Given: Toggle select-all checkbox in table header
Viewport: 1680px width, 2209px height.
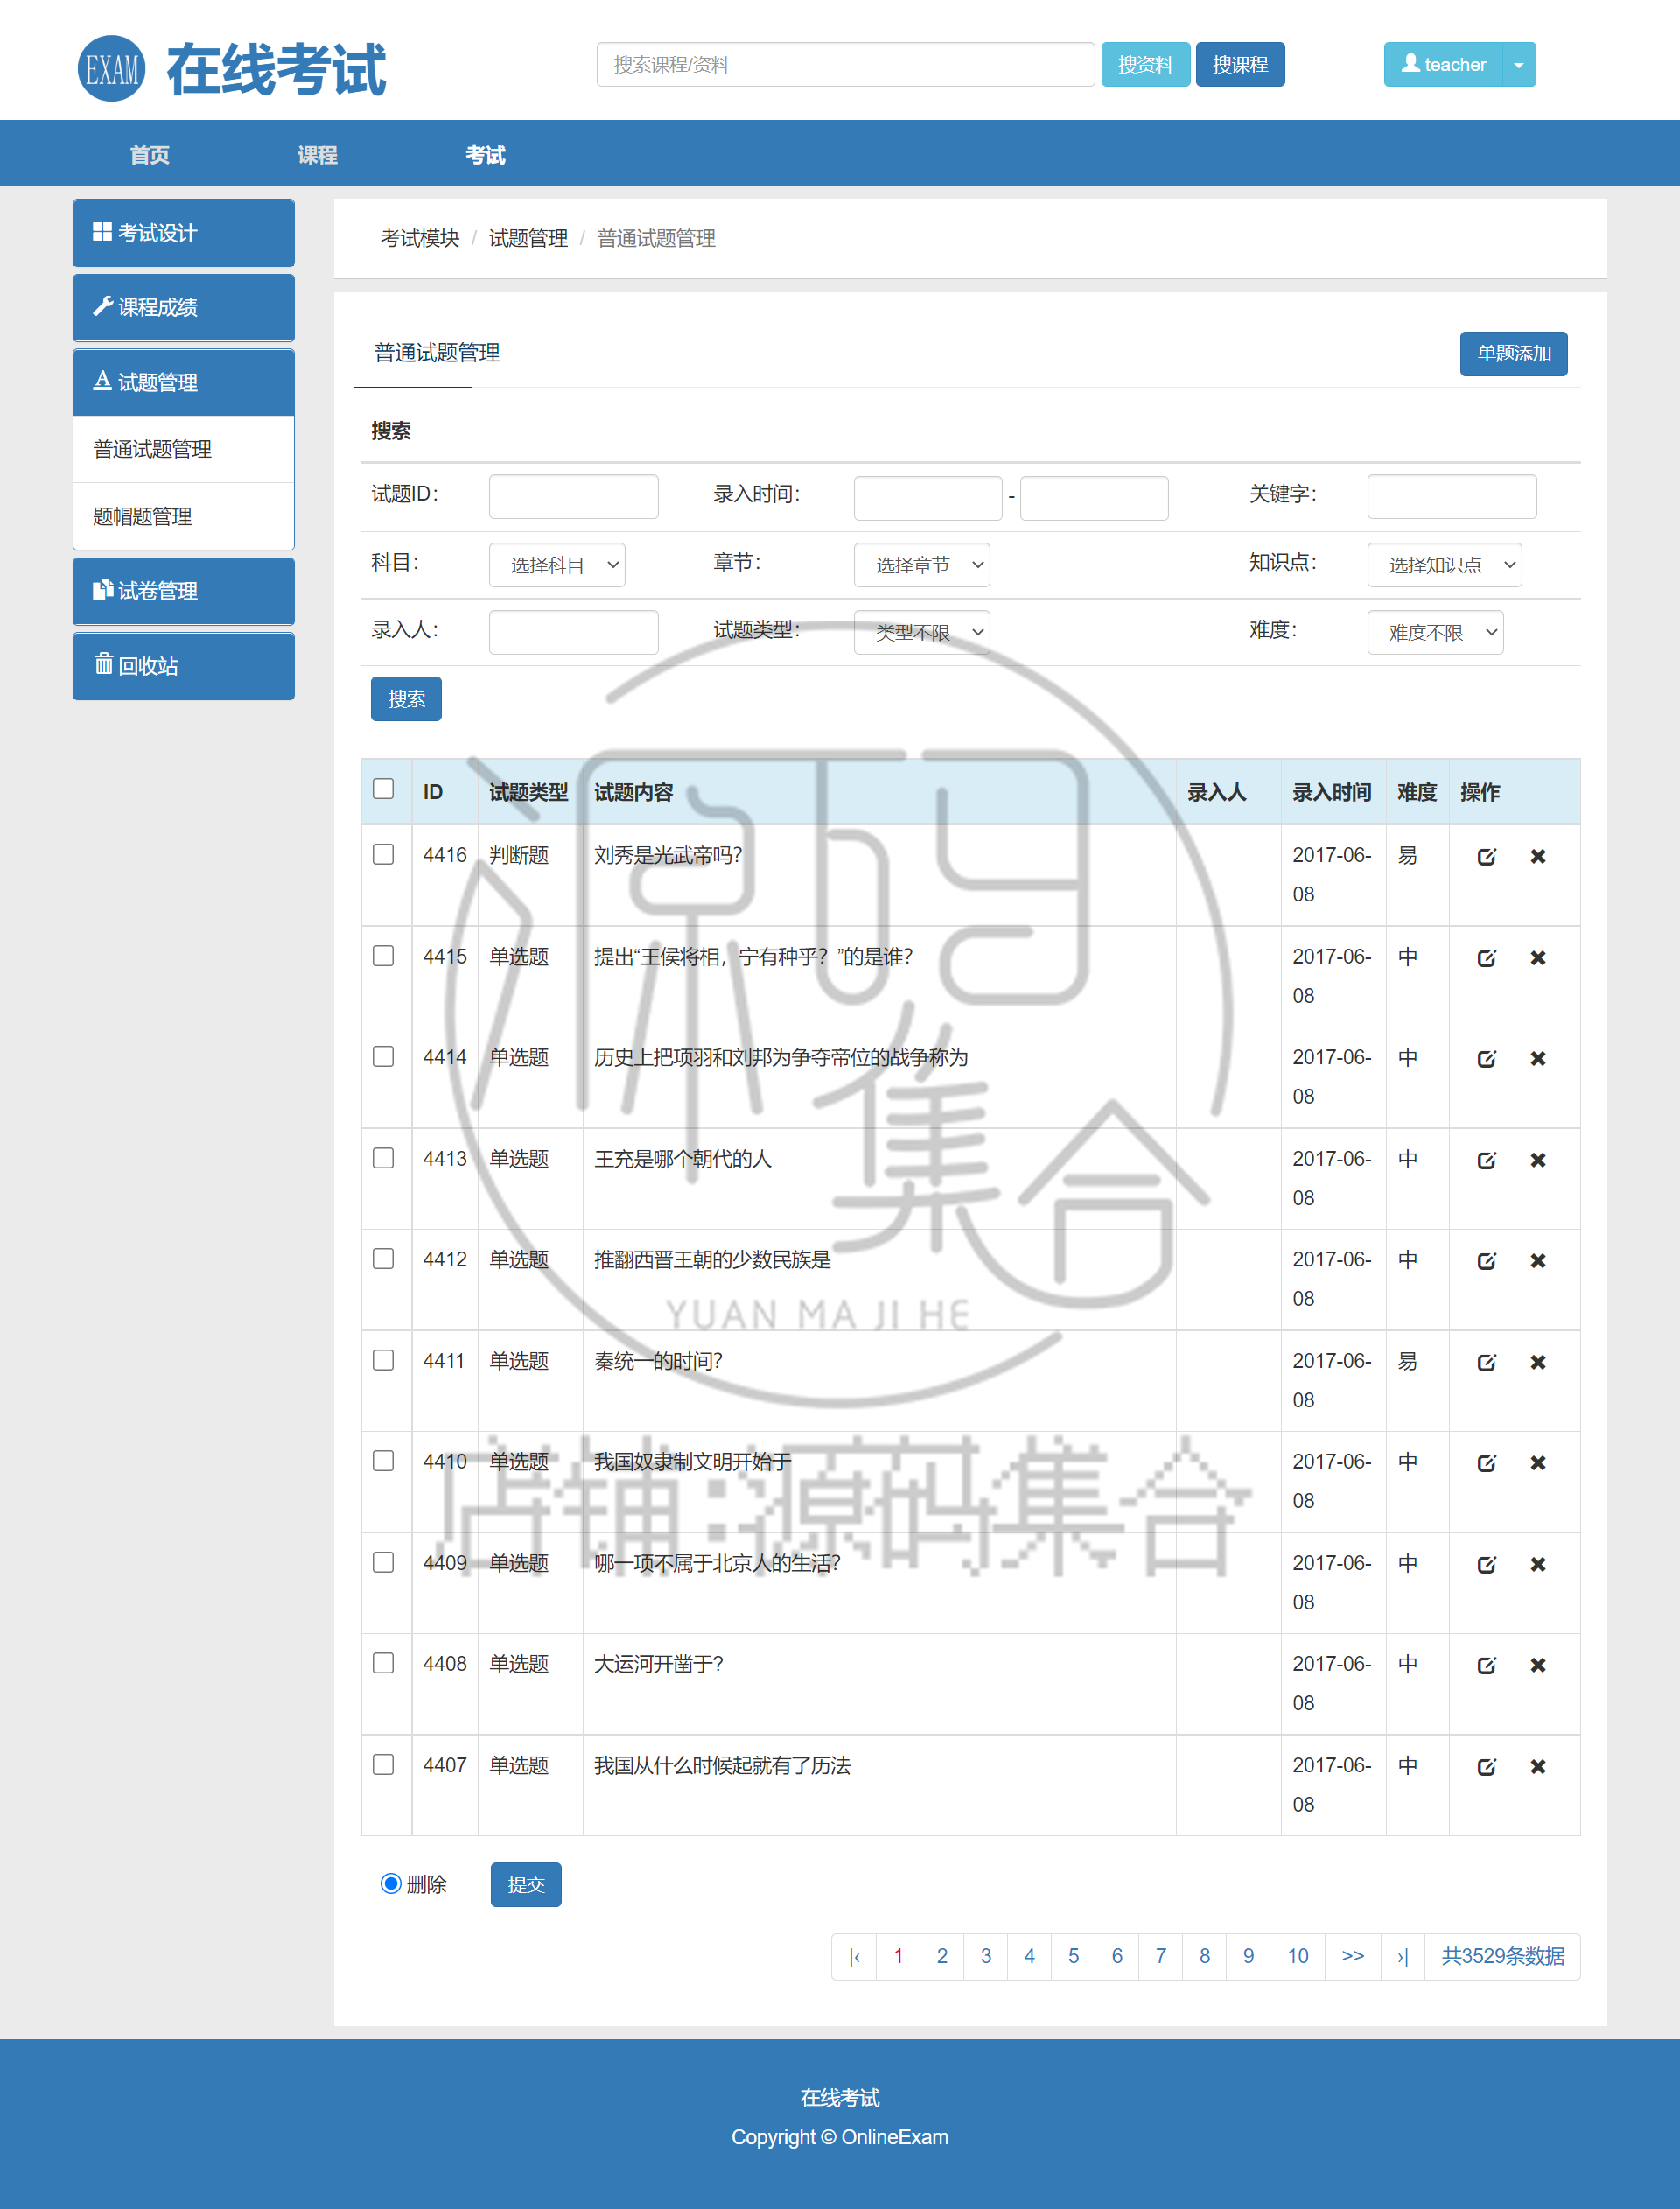Looking at the screenshot, I should pyautogui.click(x=383, y=789).
